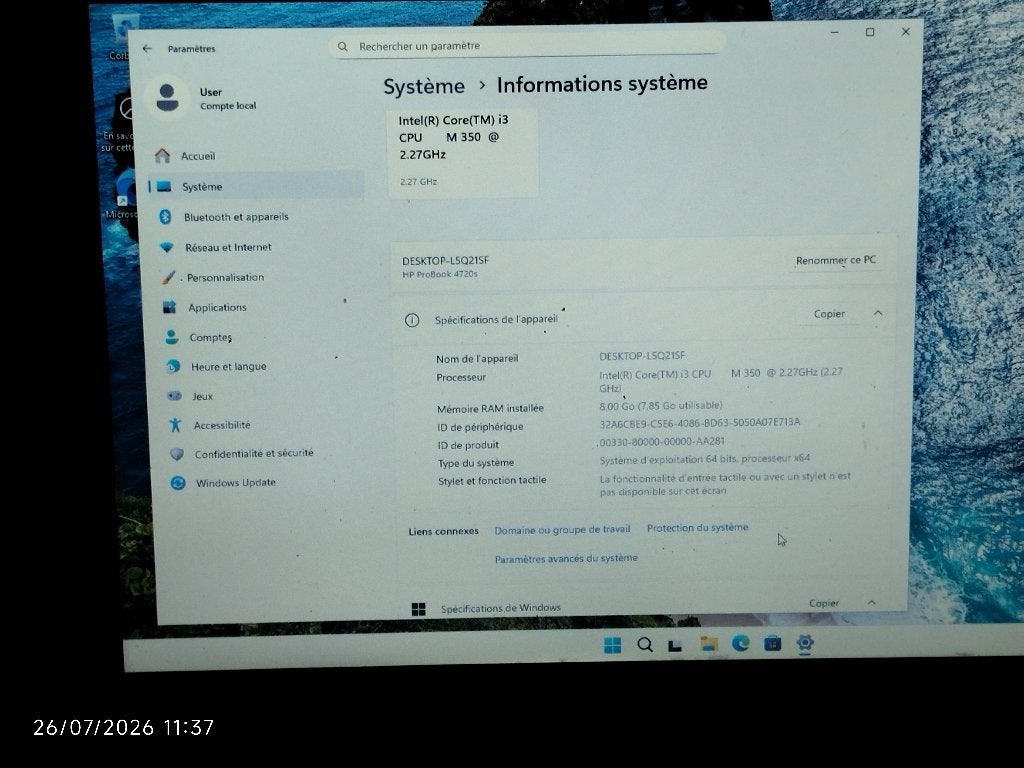Copy device specifications with Copier
Image resolution: width=1024 pixels, height=768 pixels.
[829, 313]
